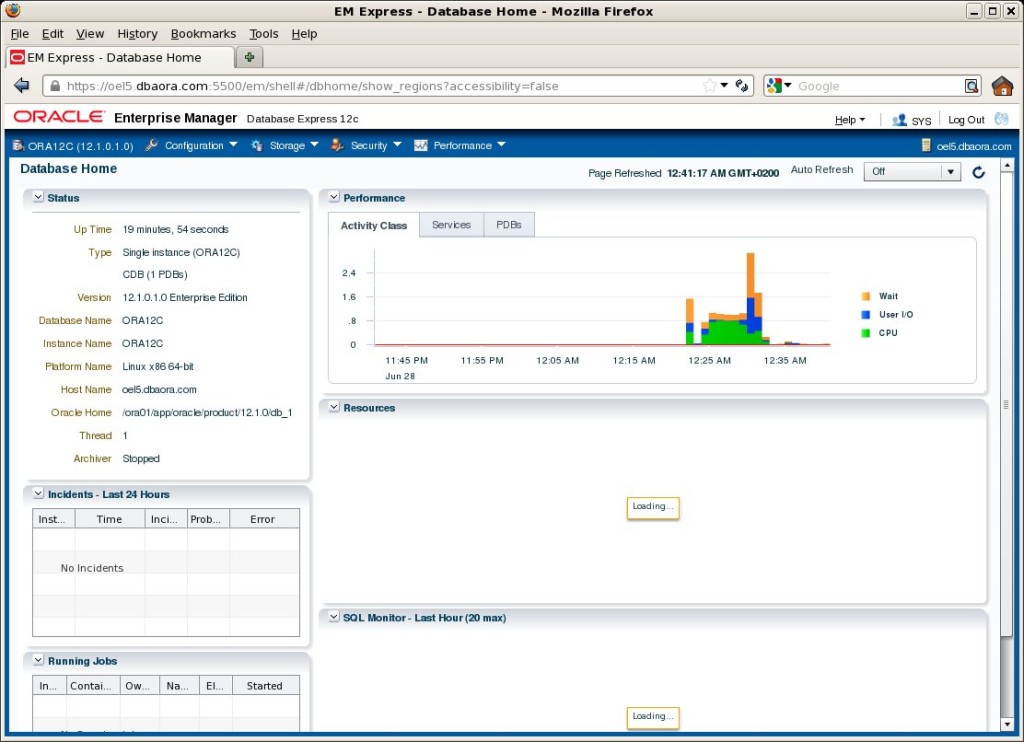Click the Time column header in Incidents

109,519
